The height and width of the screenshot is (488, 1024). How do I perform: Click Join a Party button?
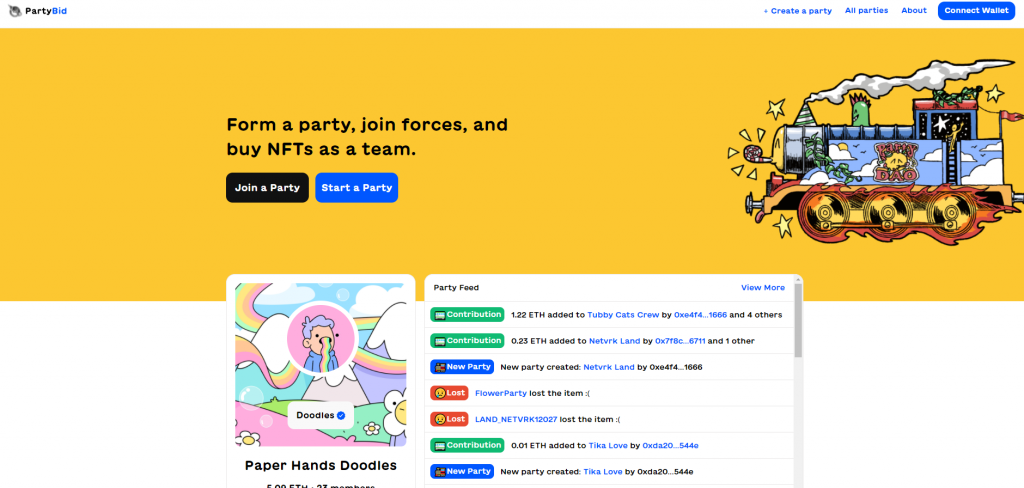tap(267, 187)
